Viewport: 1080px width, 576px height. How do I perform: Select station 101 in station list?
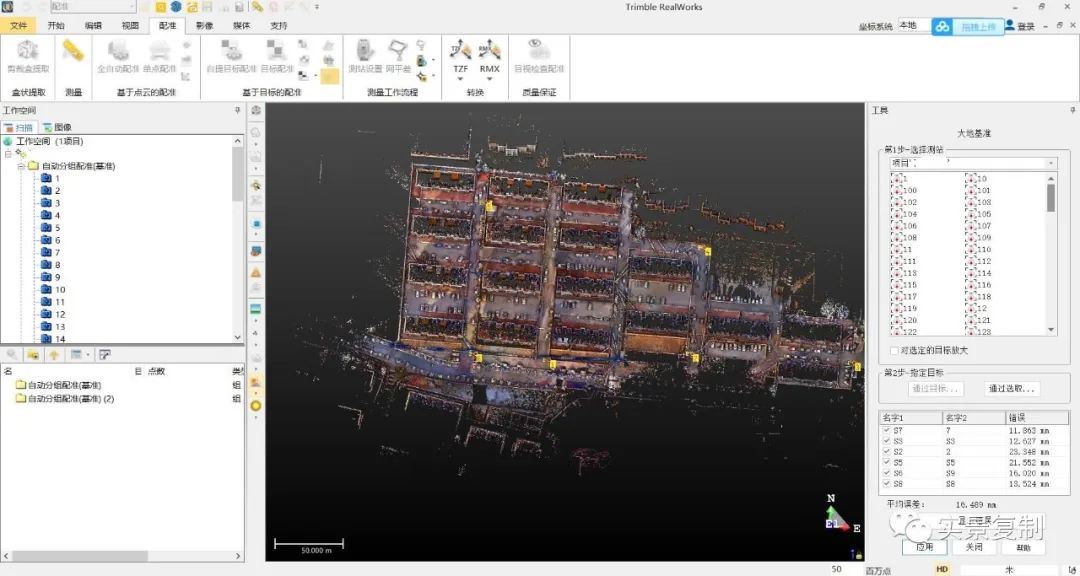point(978,190)
